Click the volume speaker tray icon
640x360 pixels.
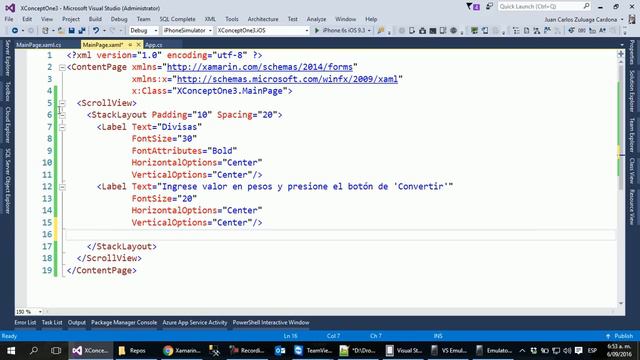tap(567, 351)
